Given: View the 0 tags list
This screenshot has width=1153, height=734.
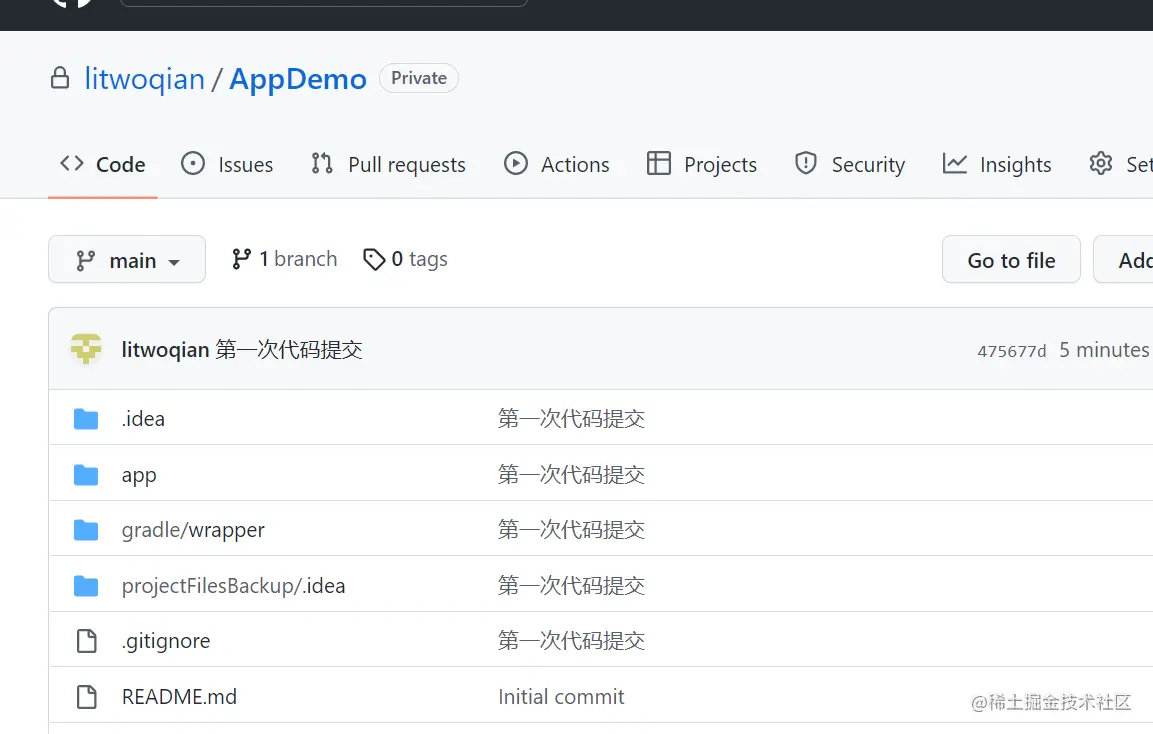Looking at the screenshot, I should pos(406,259).
